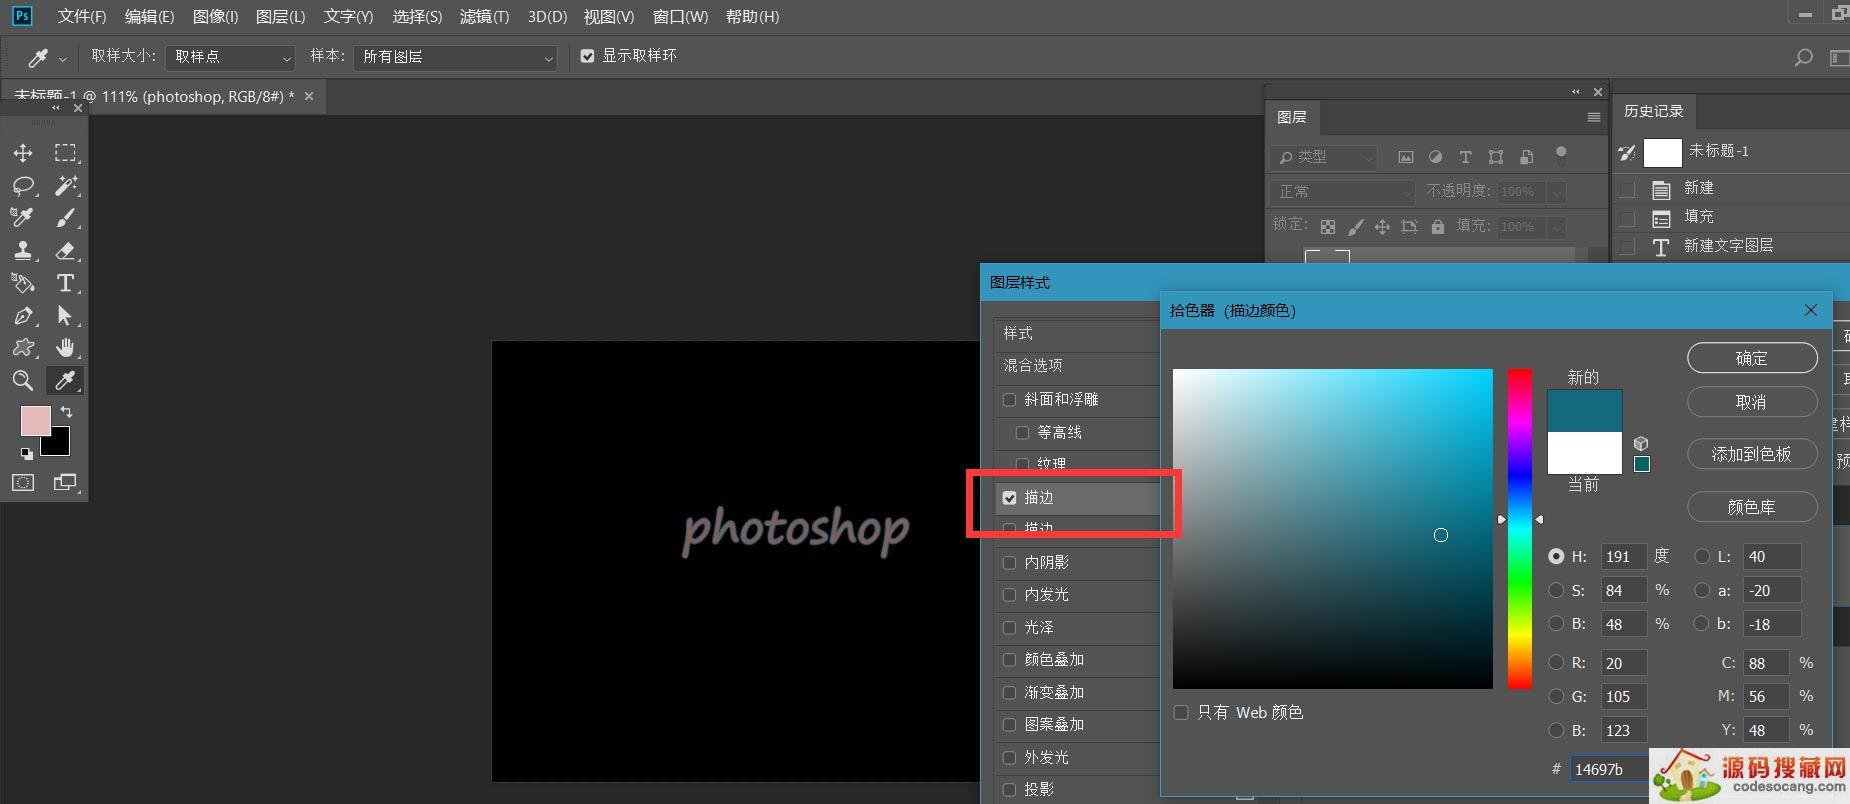Open the 滤镜(T) menu

click(484, 17)
